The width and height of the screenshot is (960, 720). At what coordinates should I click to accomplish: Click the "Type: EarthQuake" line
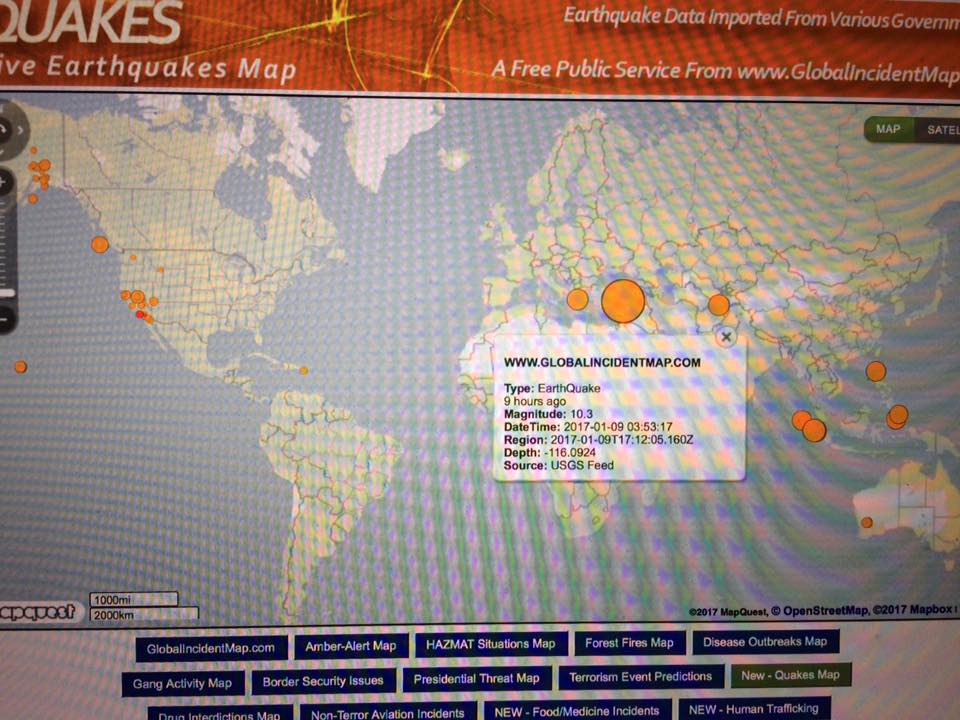pyautogui.click(x=552, y=388)
